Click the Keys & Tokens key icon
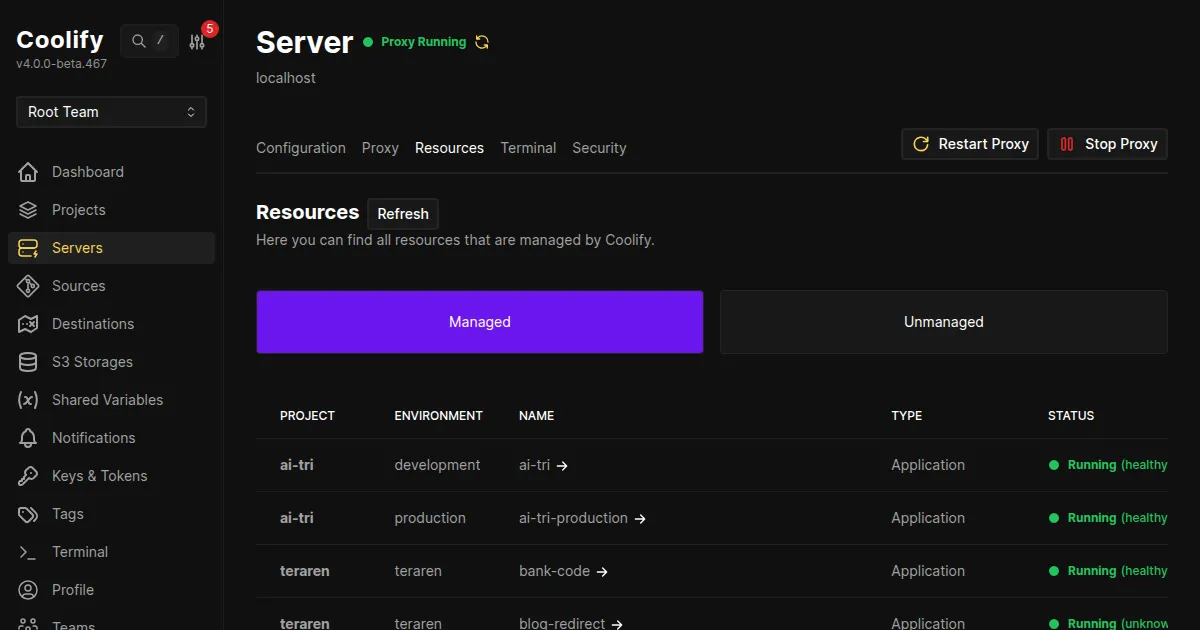 pos(29,476)
